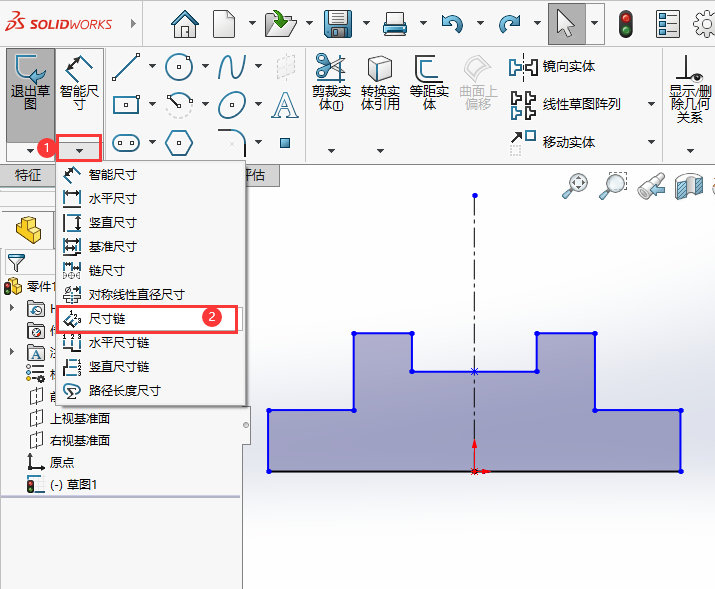This screenshot has height=589, width=715.
Task: Select the corner Rectangle tool
Action: pos(126,105)
